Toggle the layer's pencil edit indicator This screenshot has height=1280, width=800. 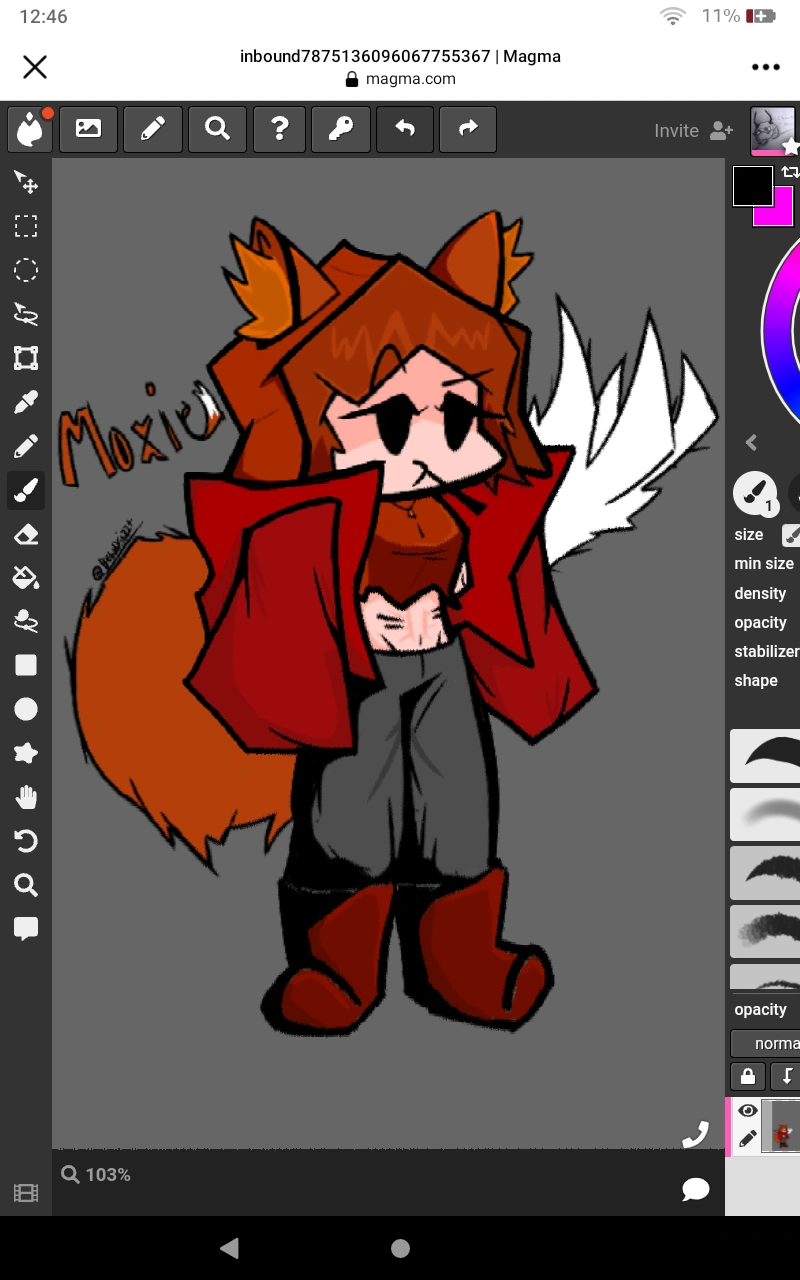(747, 1138)
